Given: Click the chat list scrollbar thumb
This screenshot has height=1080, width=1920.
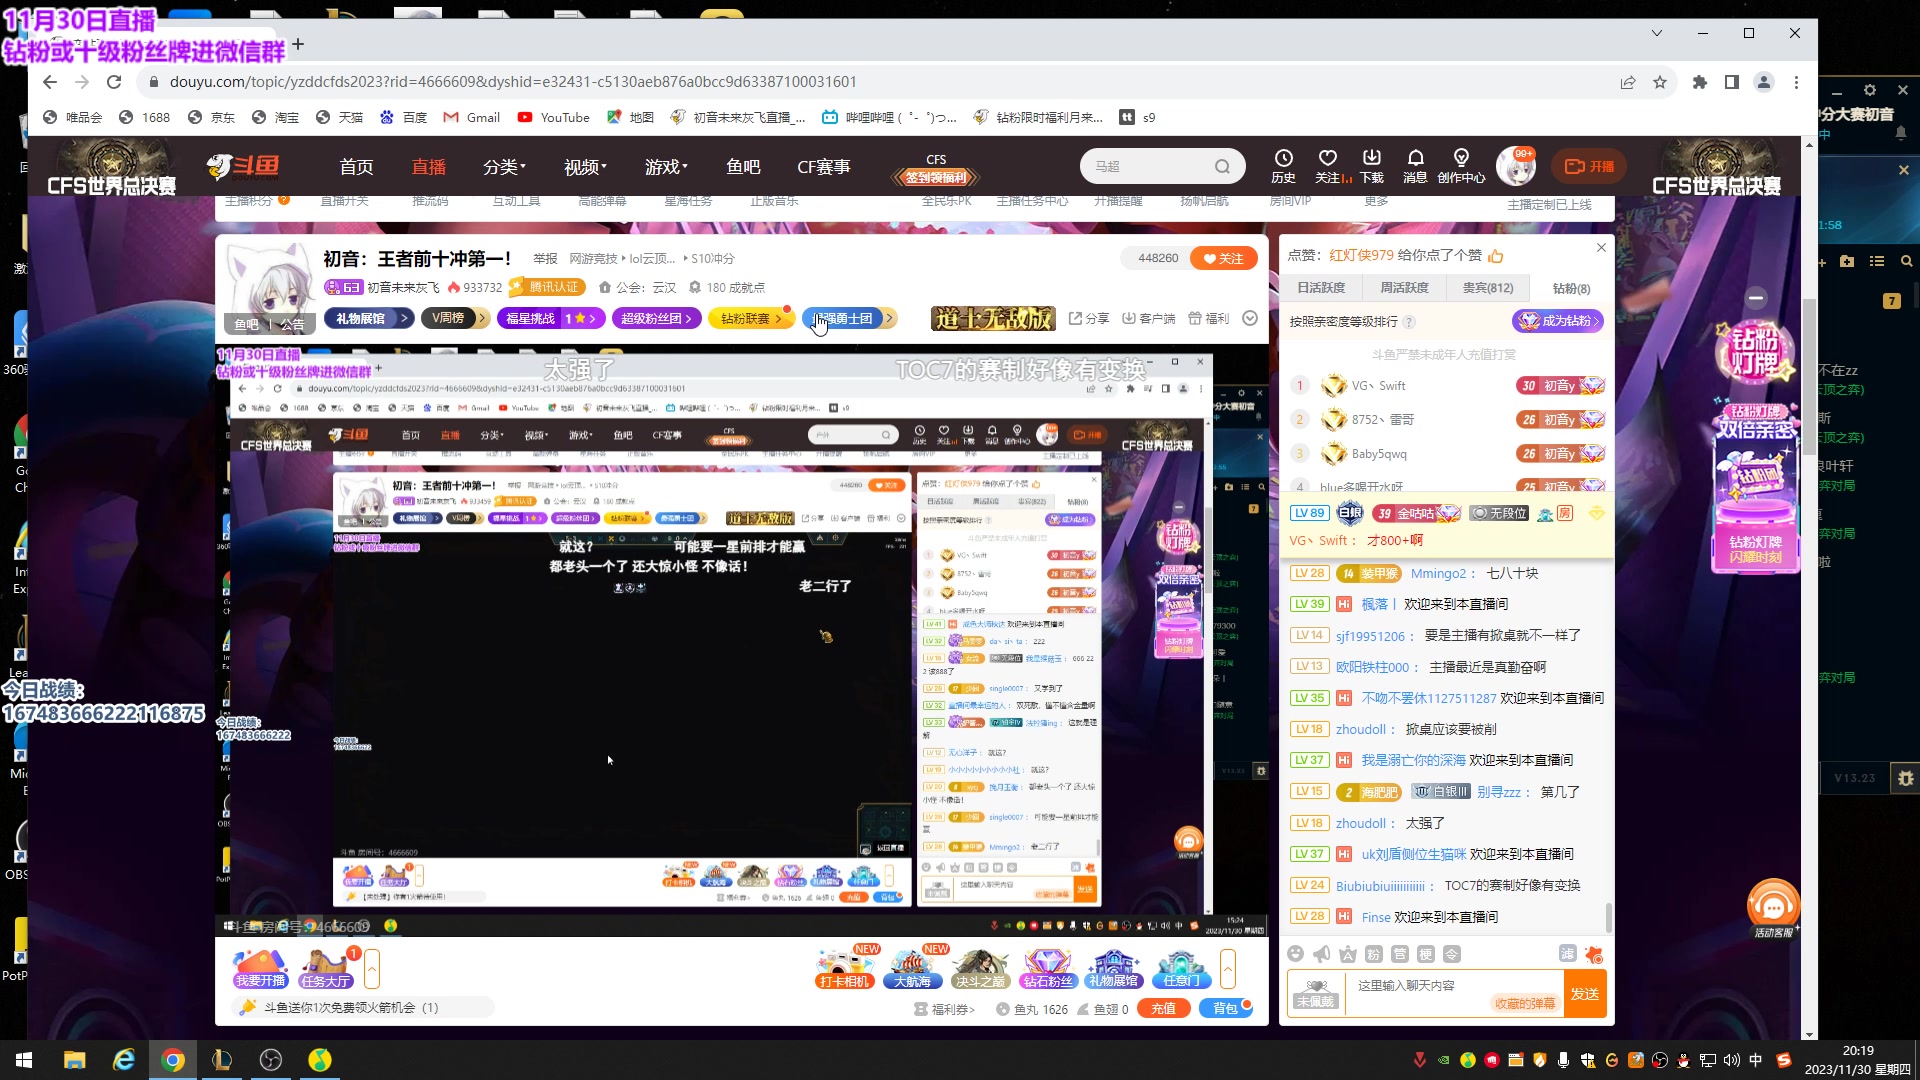Looking at the screenshot, I should coord(1608,916).
